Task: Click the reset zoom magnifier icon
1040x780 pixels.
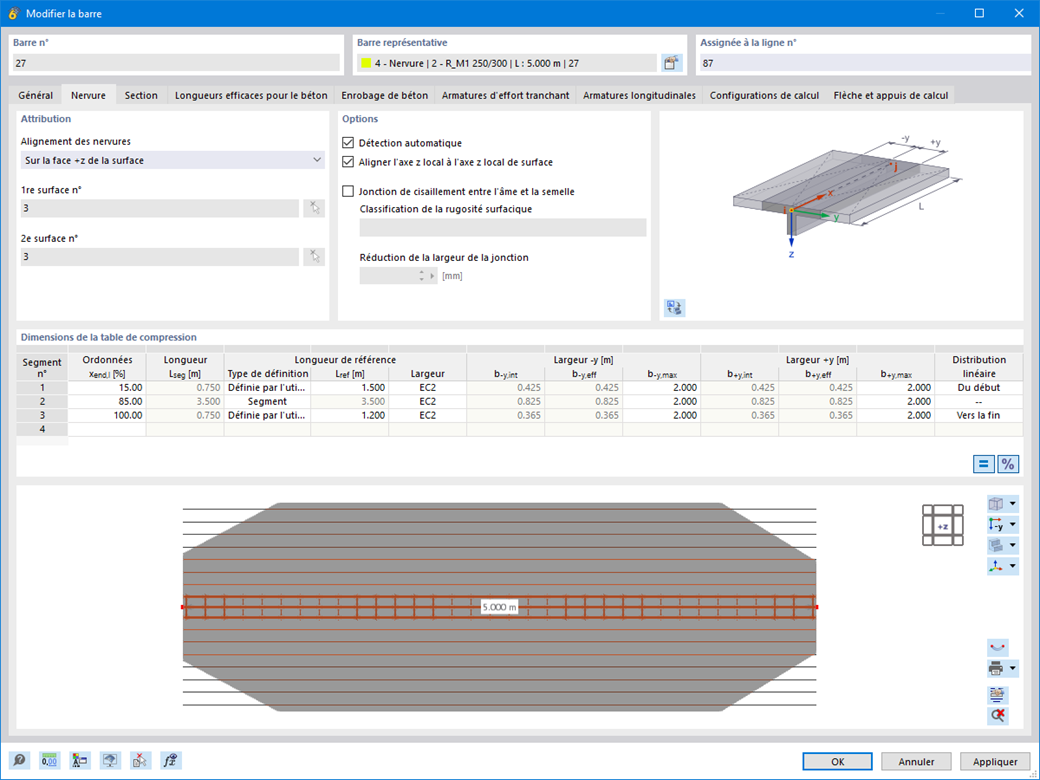Action: (x=998, y=715)
